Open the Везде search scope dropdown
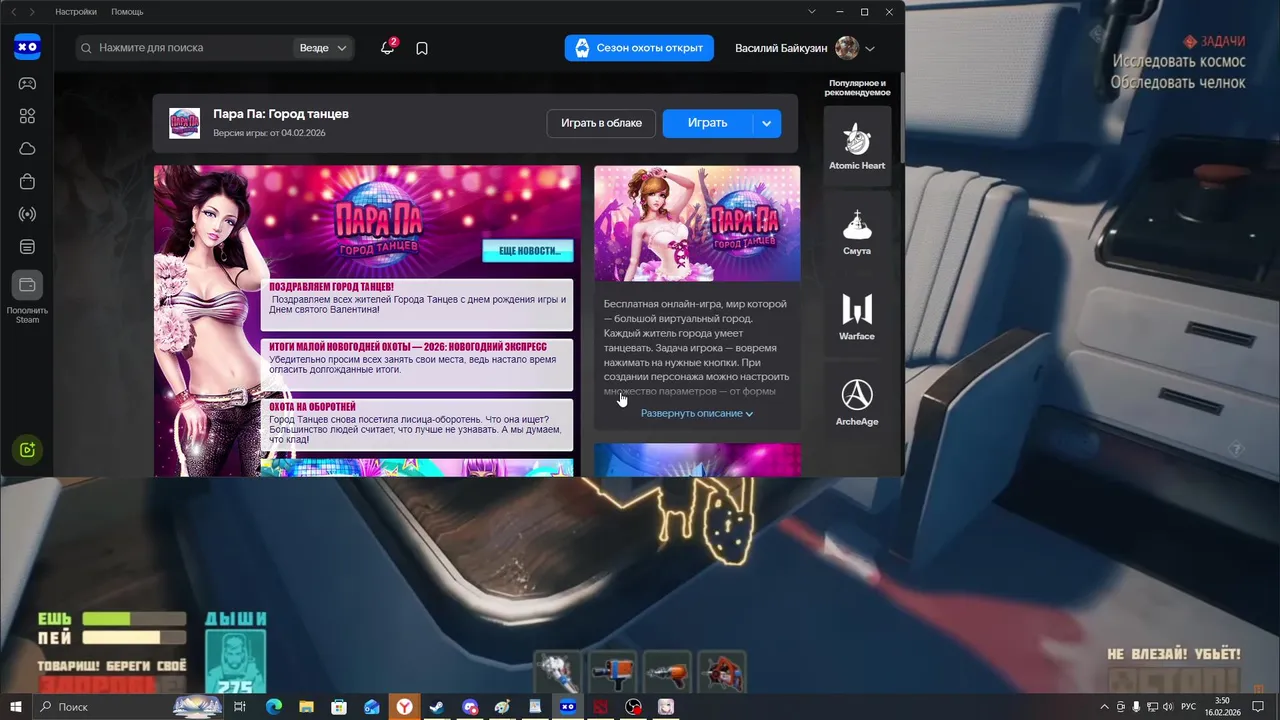1280x720 pixels. (323, 48)
